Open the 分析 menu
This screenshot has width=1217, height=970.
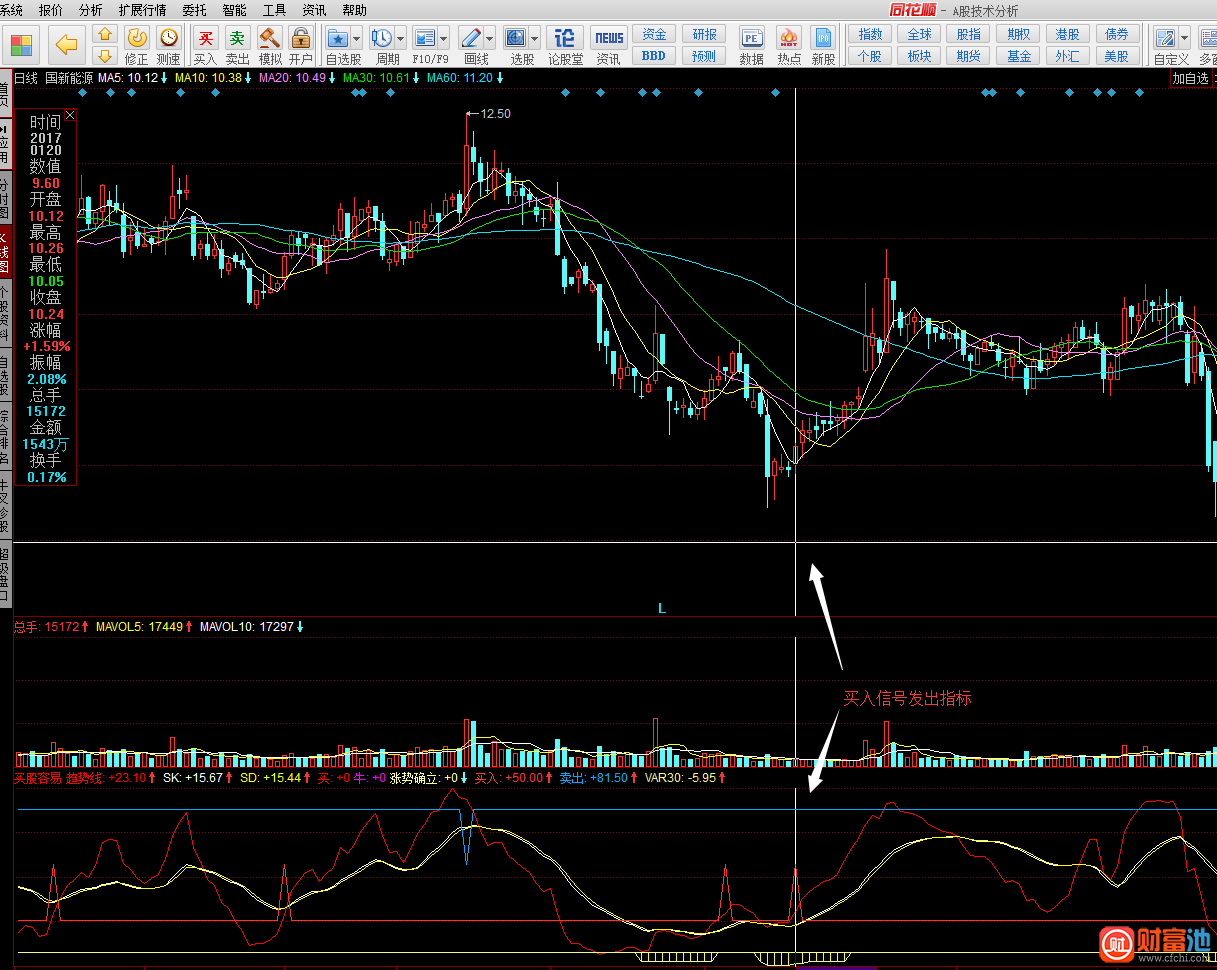(90, 10)
